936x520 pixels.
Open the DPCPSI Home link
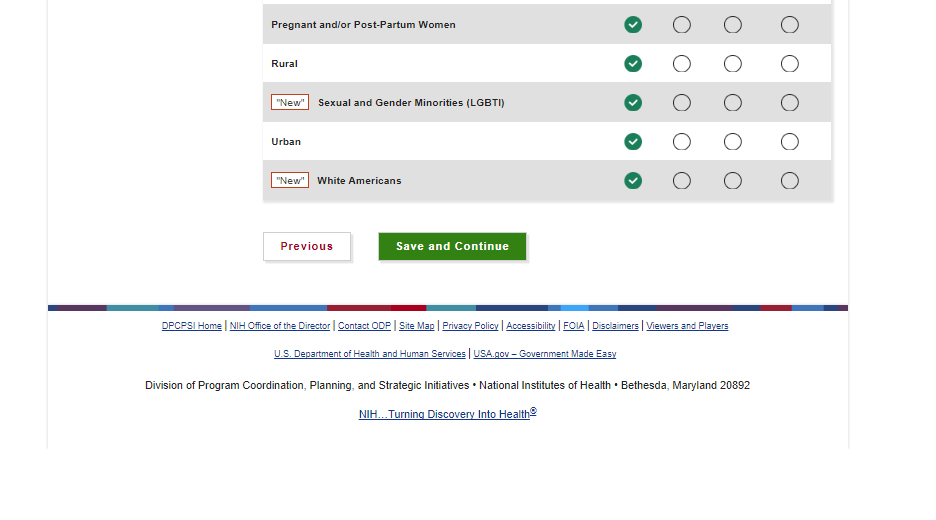pos(192,326)
